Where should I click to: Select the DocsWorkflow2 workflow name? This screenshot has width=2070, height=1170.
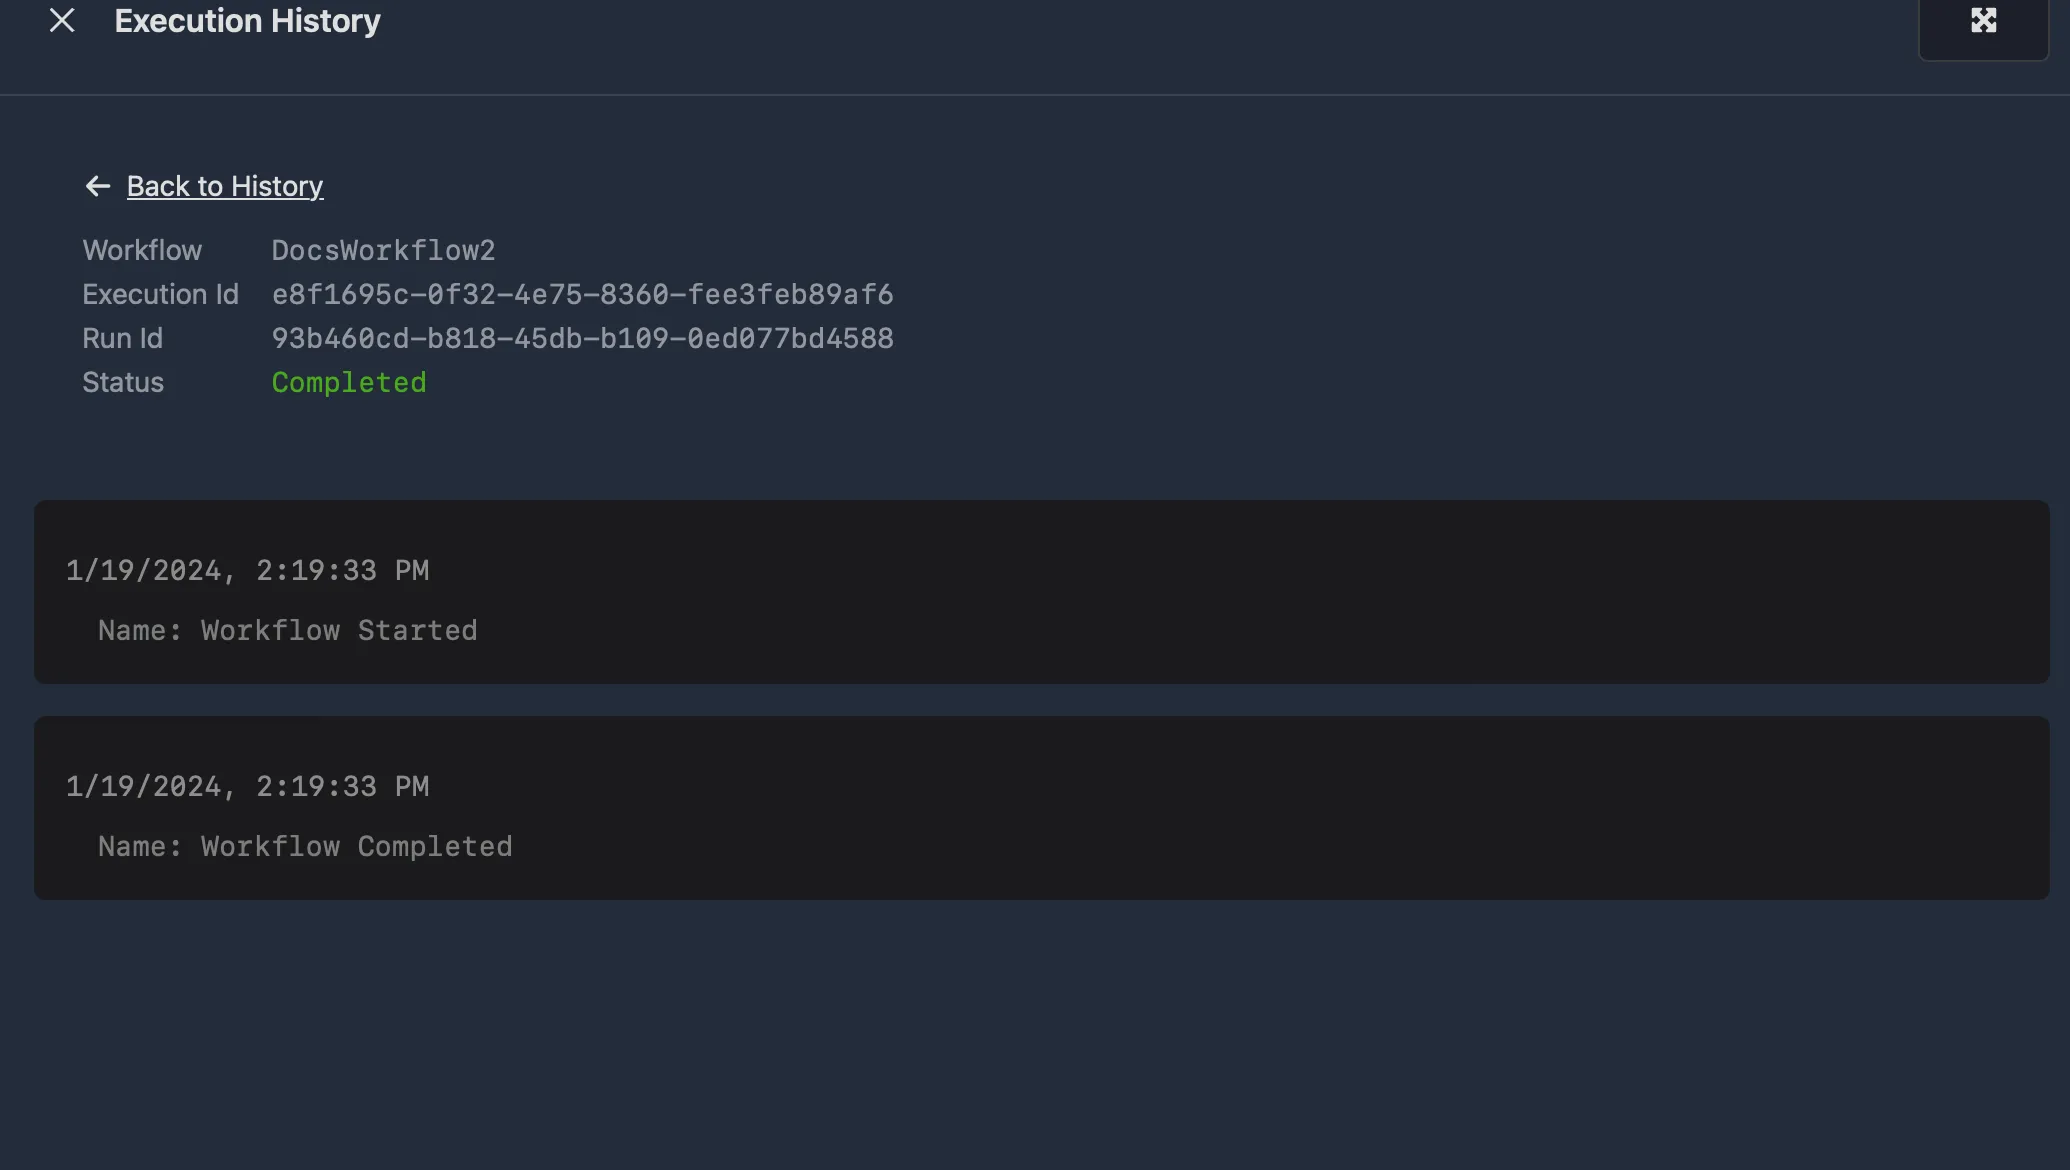point(383,250)
